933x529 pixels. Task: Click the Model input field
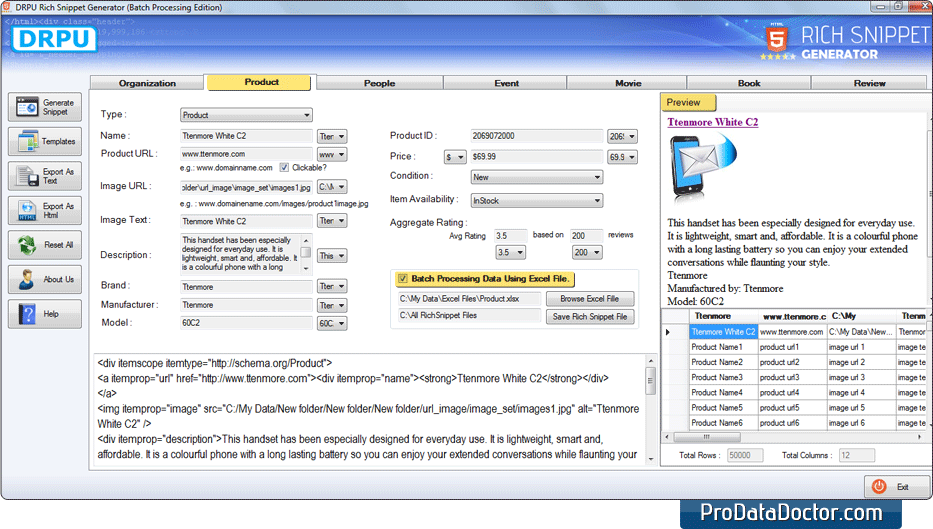point(246,323)
